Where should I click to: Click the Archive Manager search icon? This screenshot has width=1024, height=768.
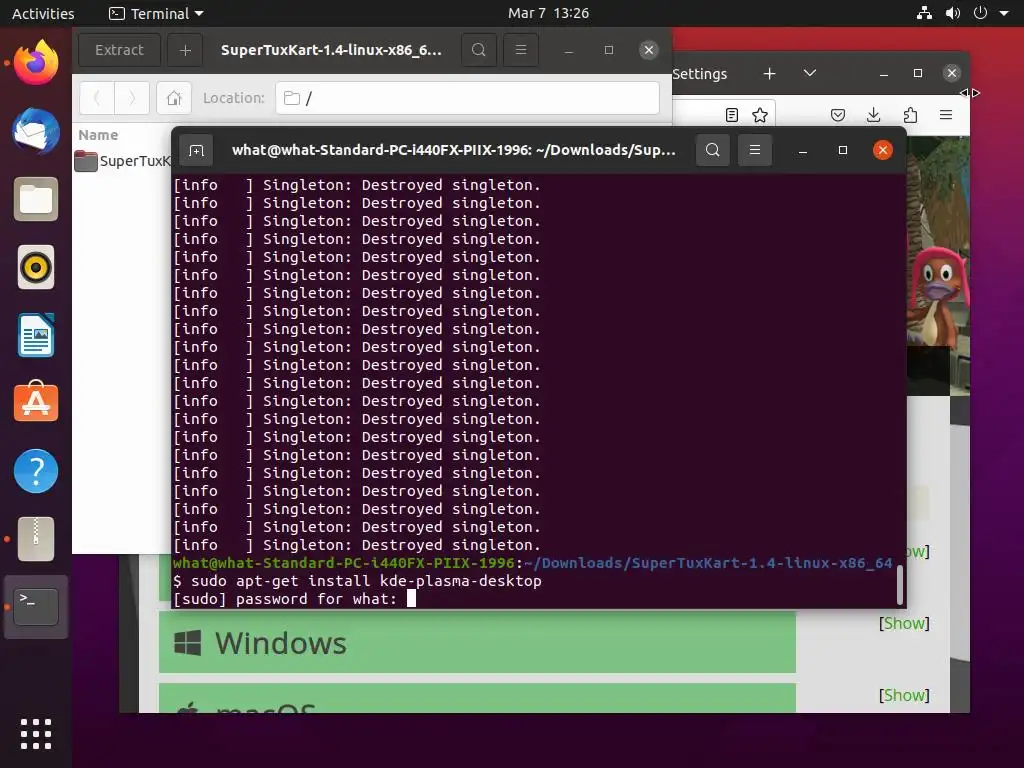pos(479,50)
